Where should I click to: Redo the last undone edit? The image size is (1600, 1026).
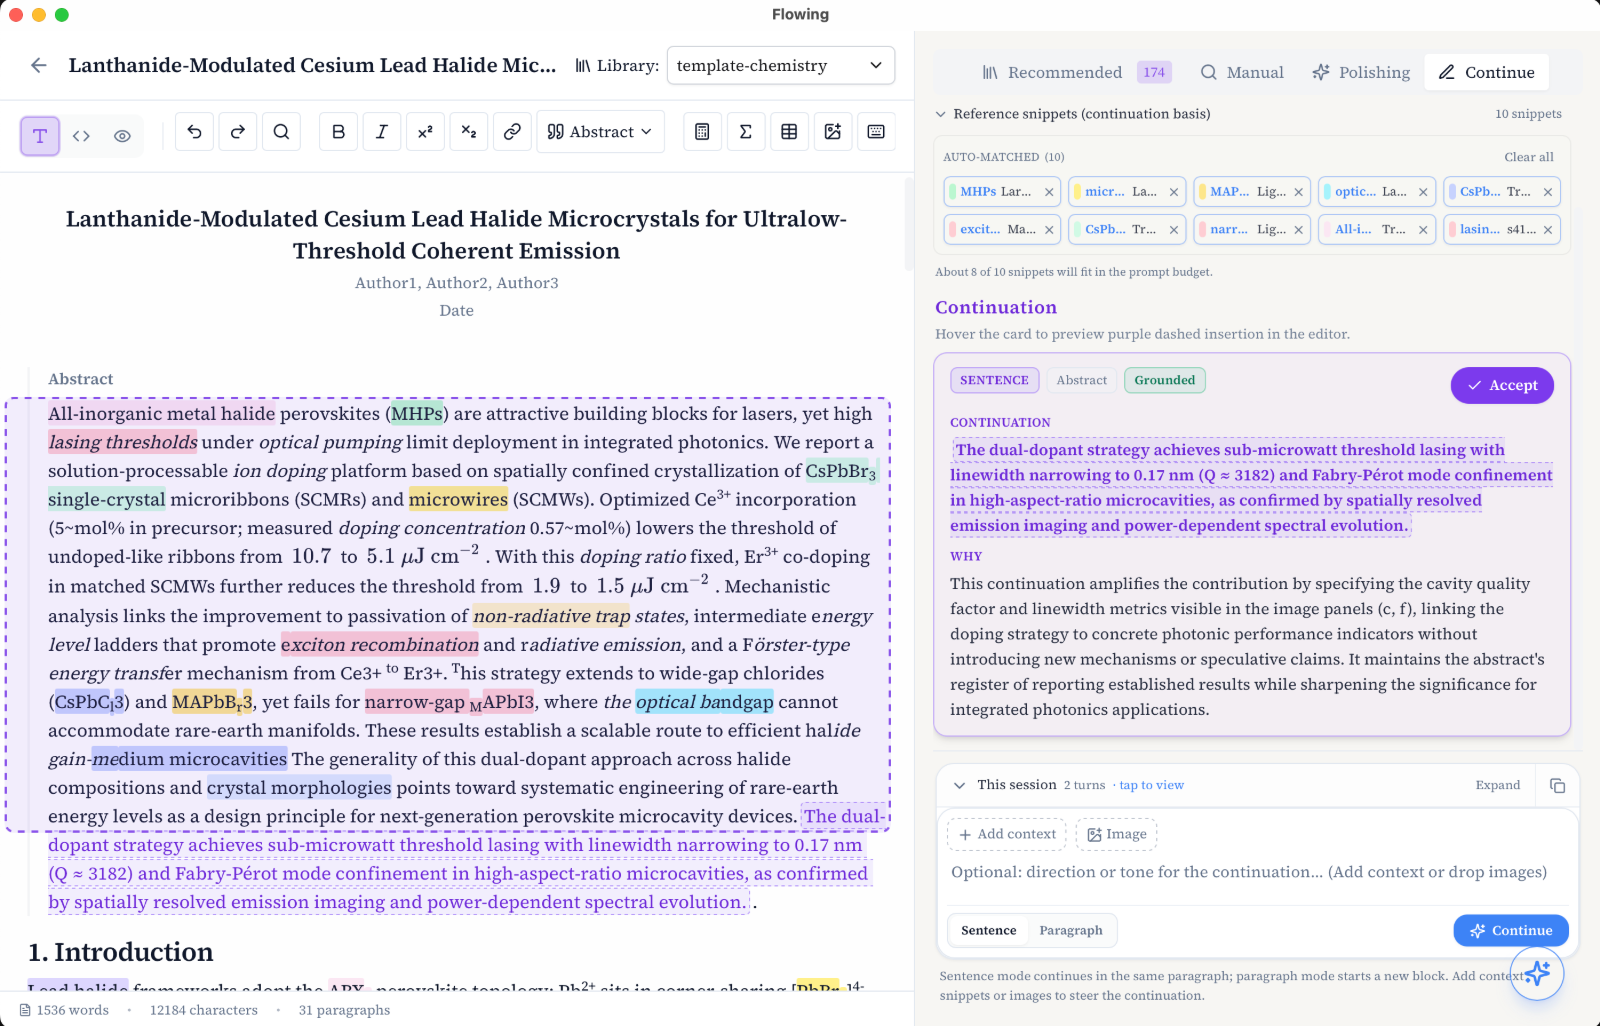pos(238,132)
